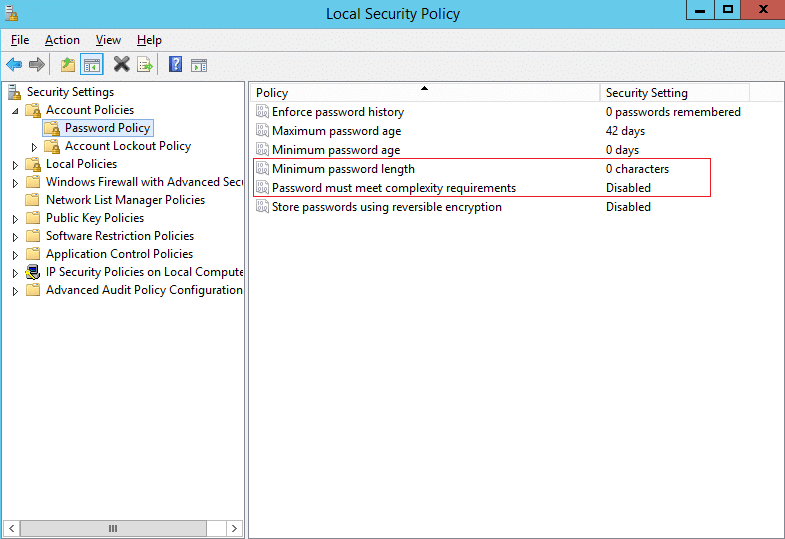Click the IP Security Policies computer icon
This screenshot has height=539, width=785.
tap(33, 272)
